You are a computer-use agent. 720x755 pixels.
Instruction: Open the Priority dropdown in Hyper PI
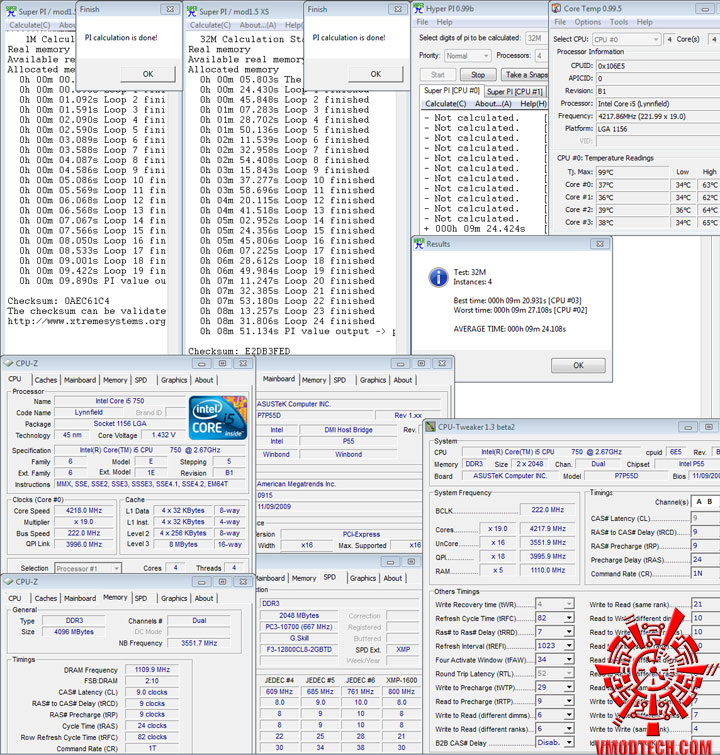point(467,56)
